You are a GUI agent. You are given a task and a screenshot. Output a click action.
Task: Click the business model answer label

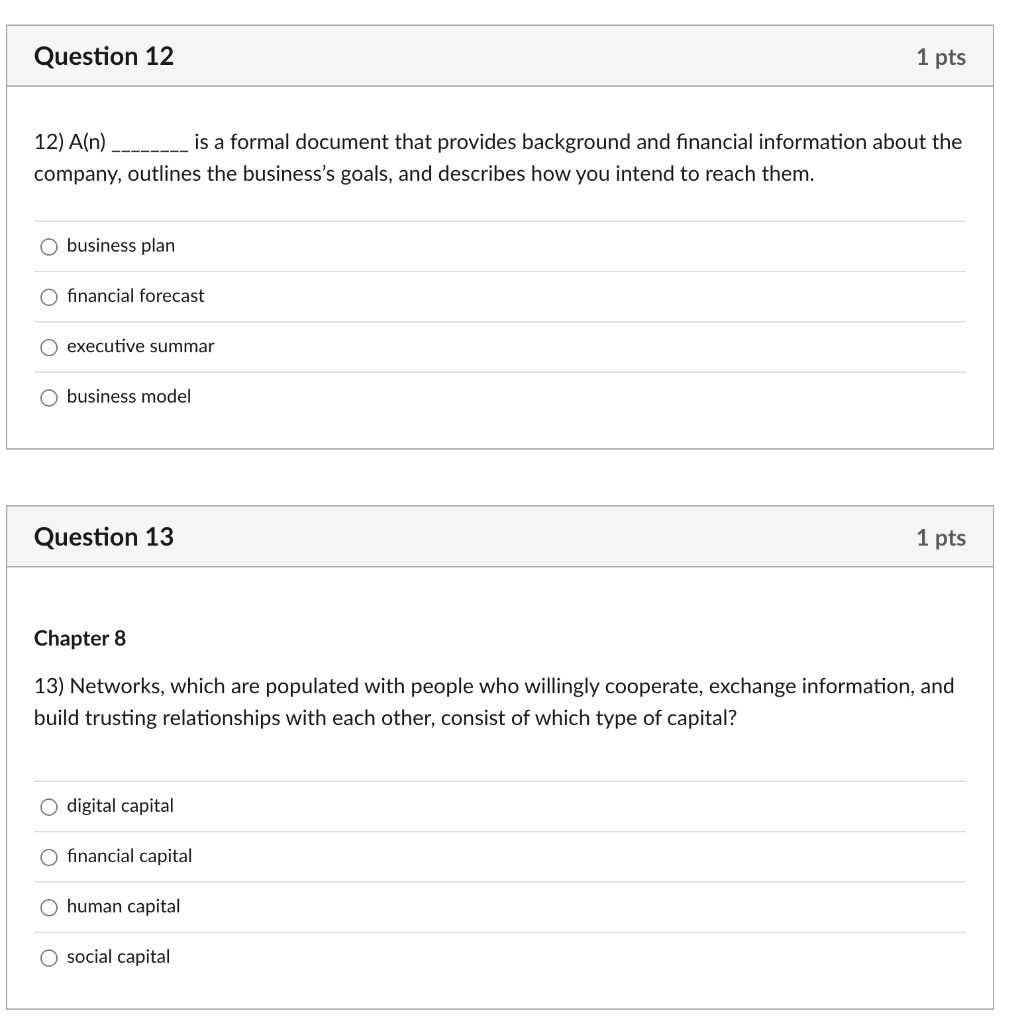pos(129,396)
